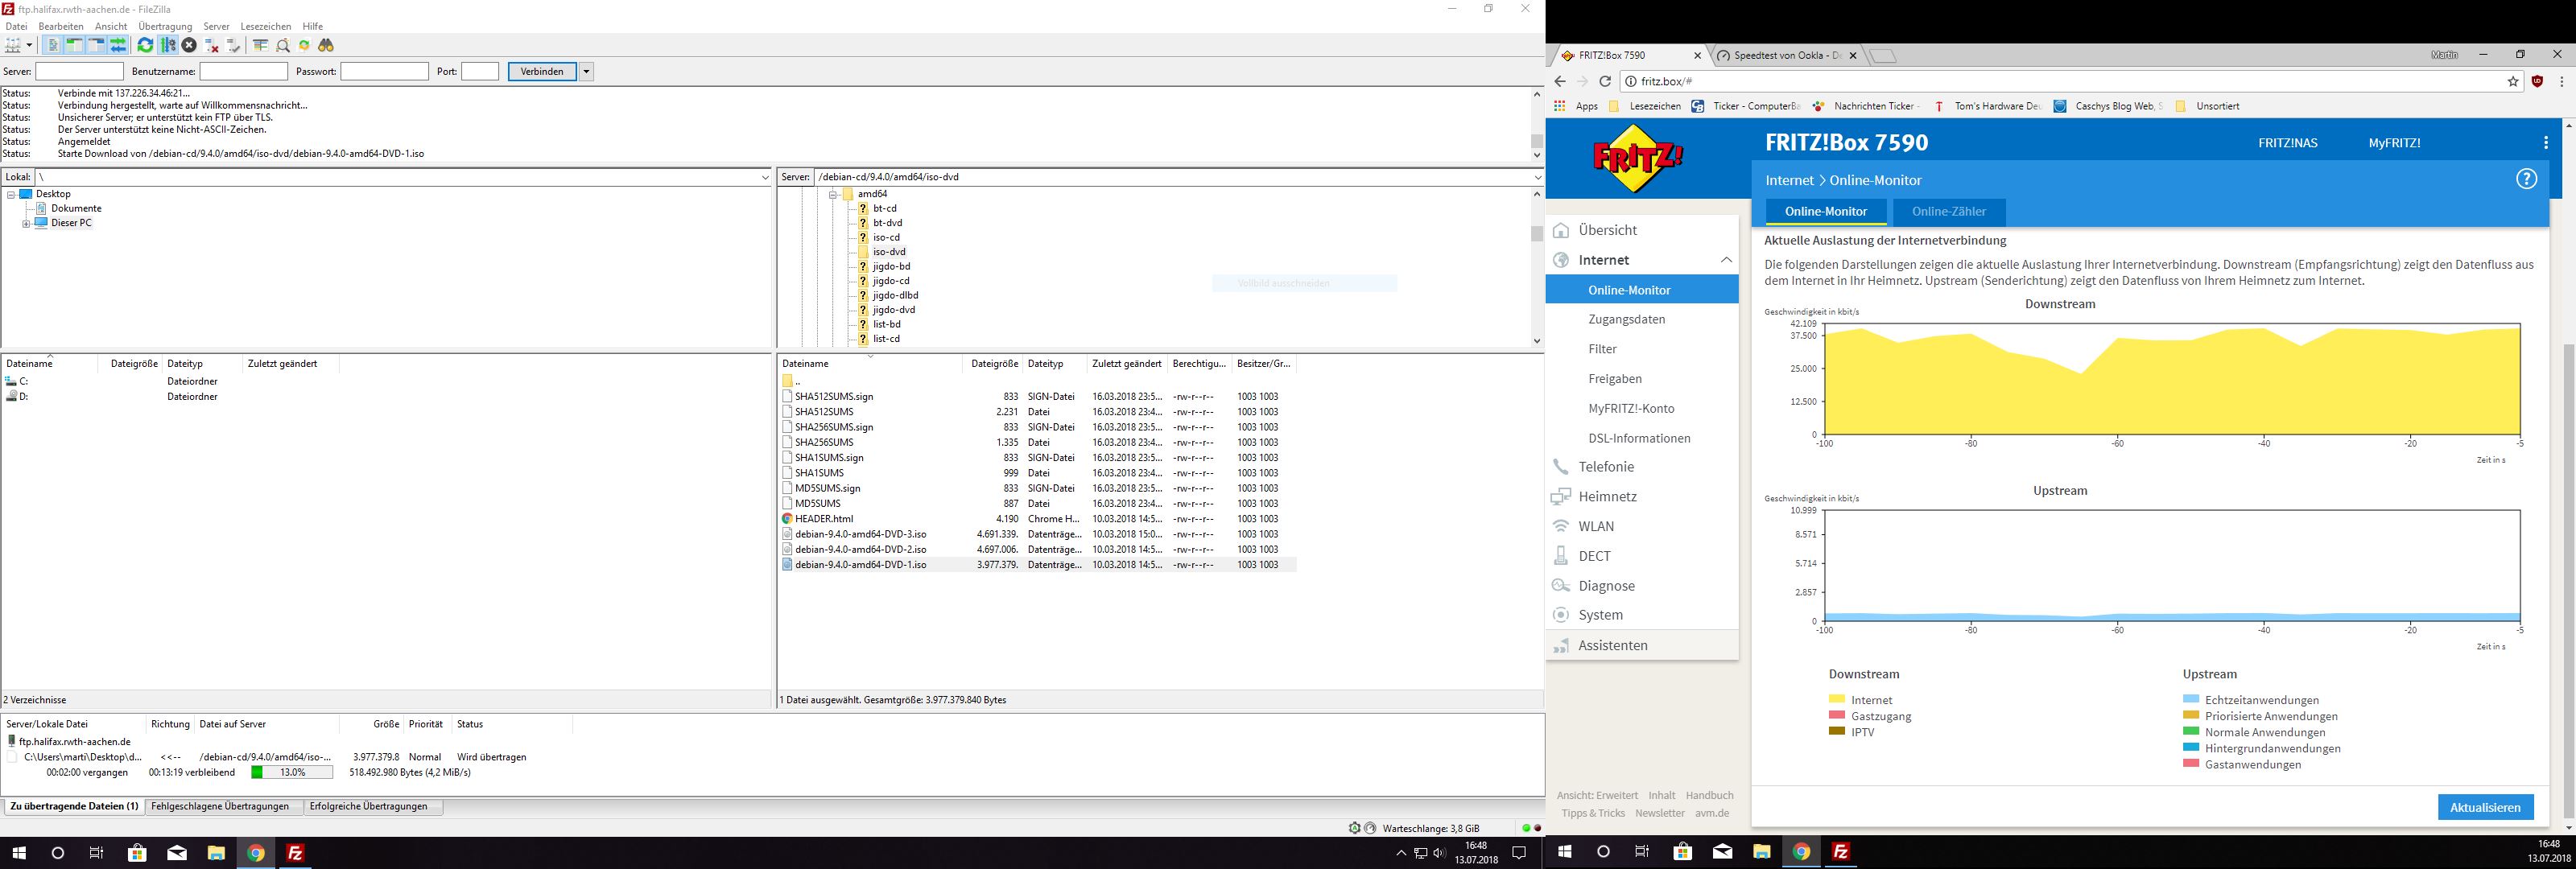Open FileZilla Site Manager icon

coord(12,45)
